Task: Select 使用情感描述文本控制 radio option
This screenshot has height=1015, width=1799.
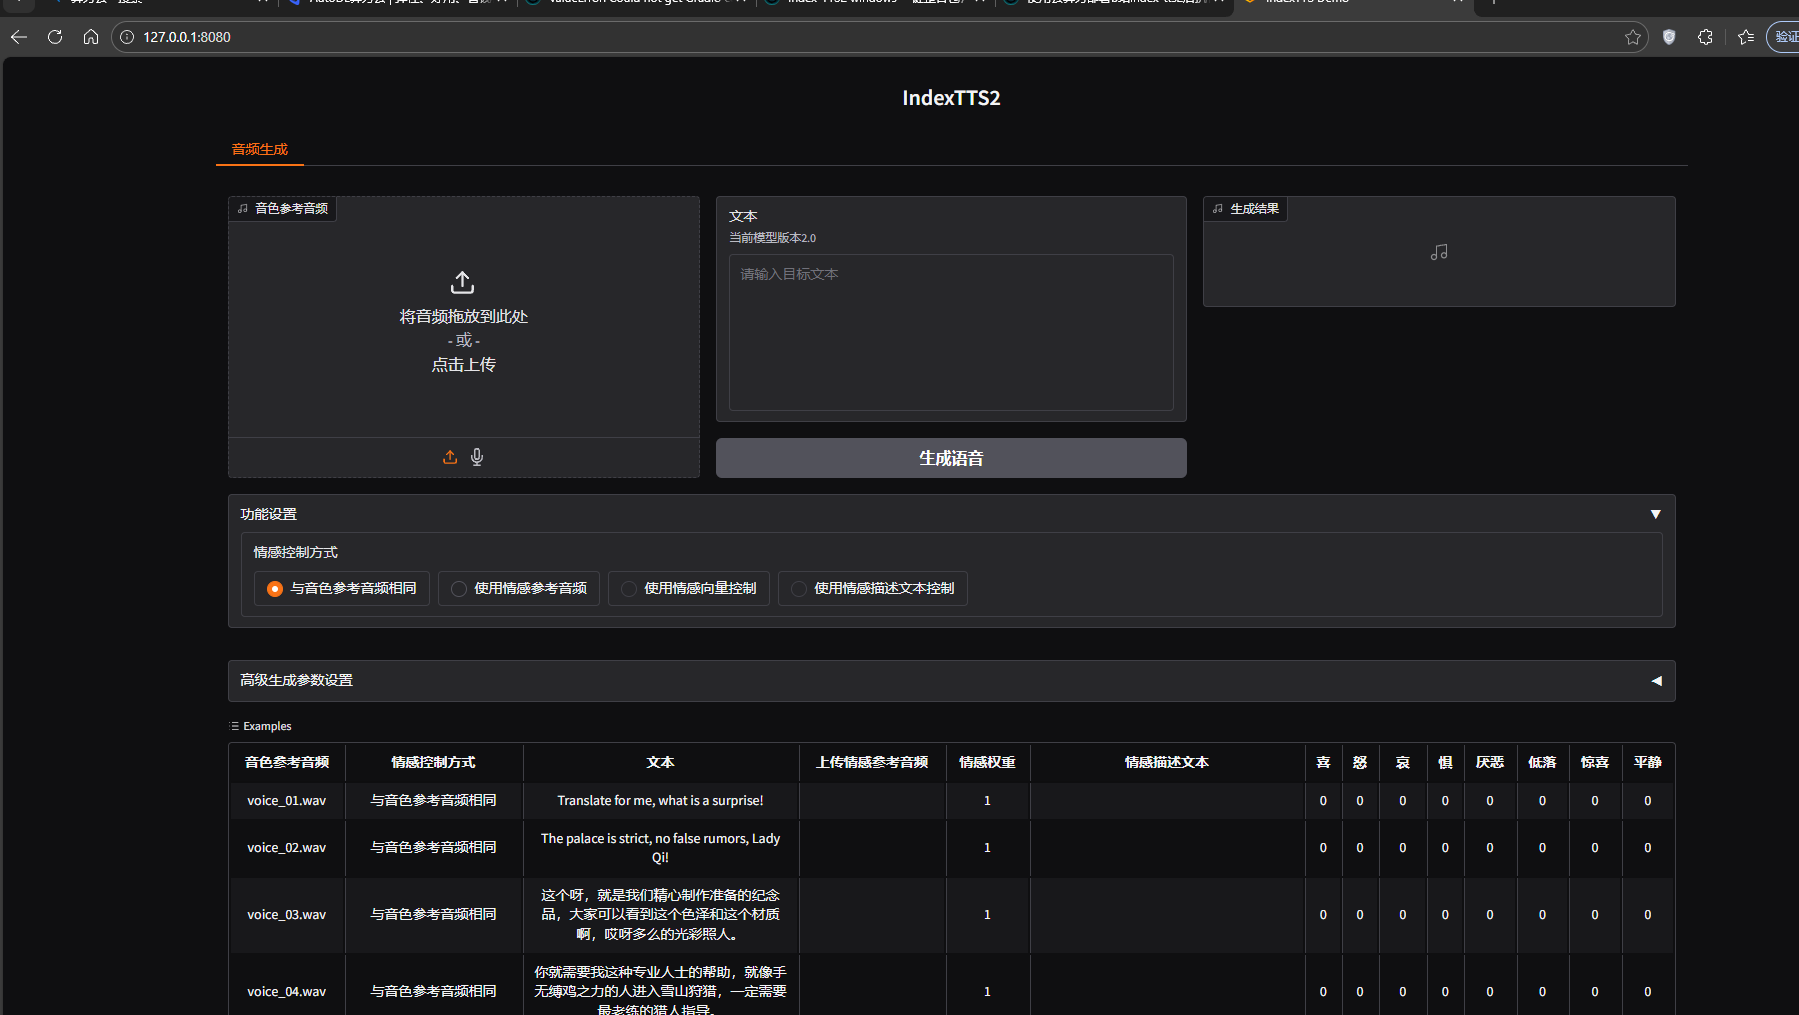Action: (x=799, y=589)
